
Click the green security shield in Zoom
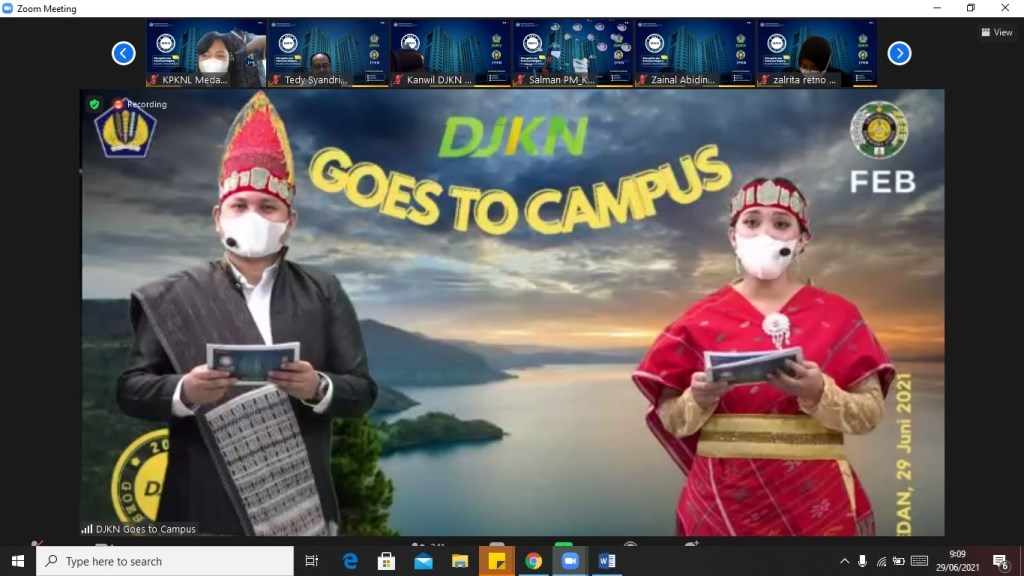[92, 104]
